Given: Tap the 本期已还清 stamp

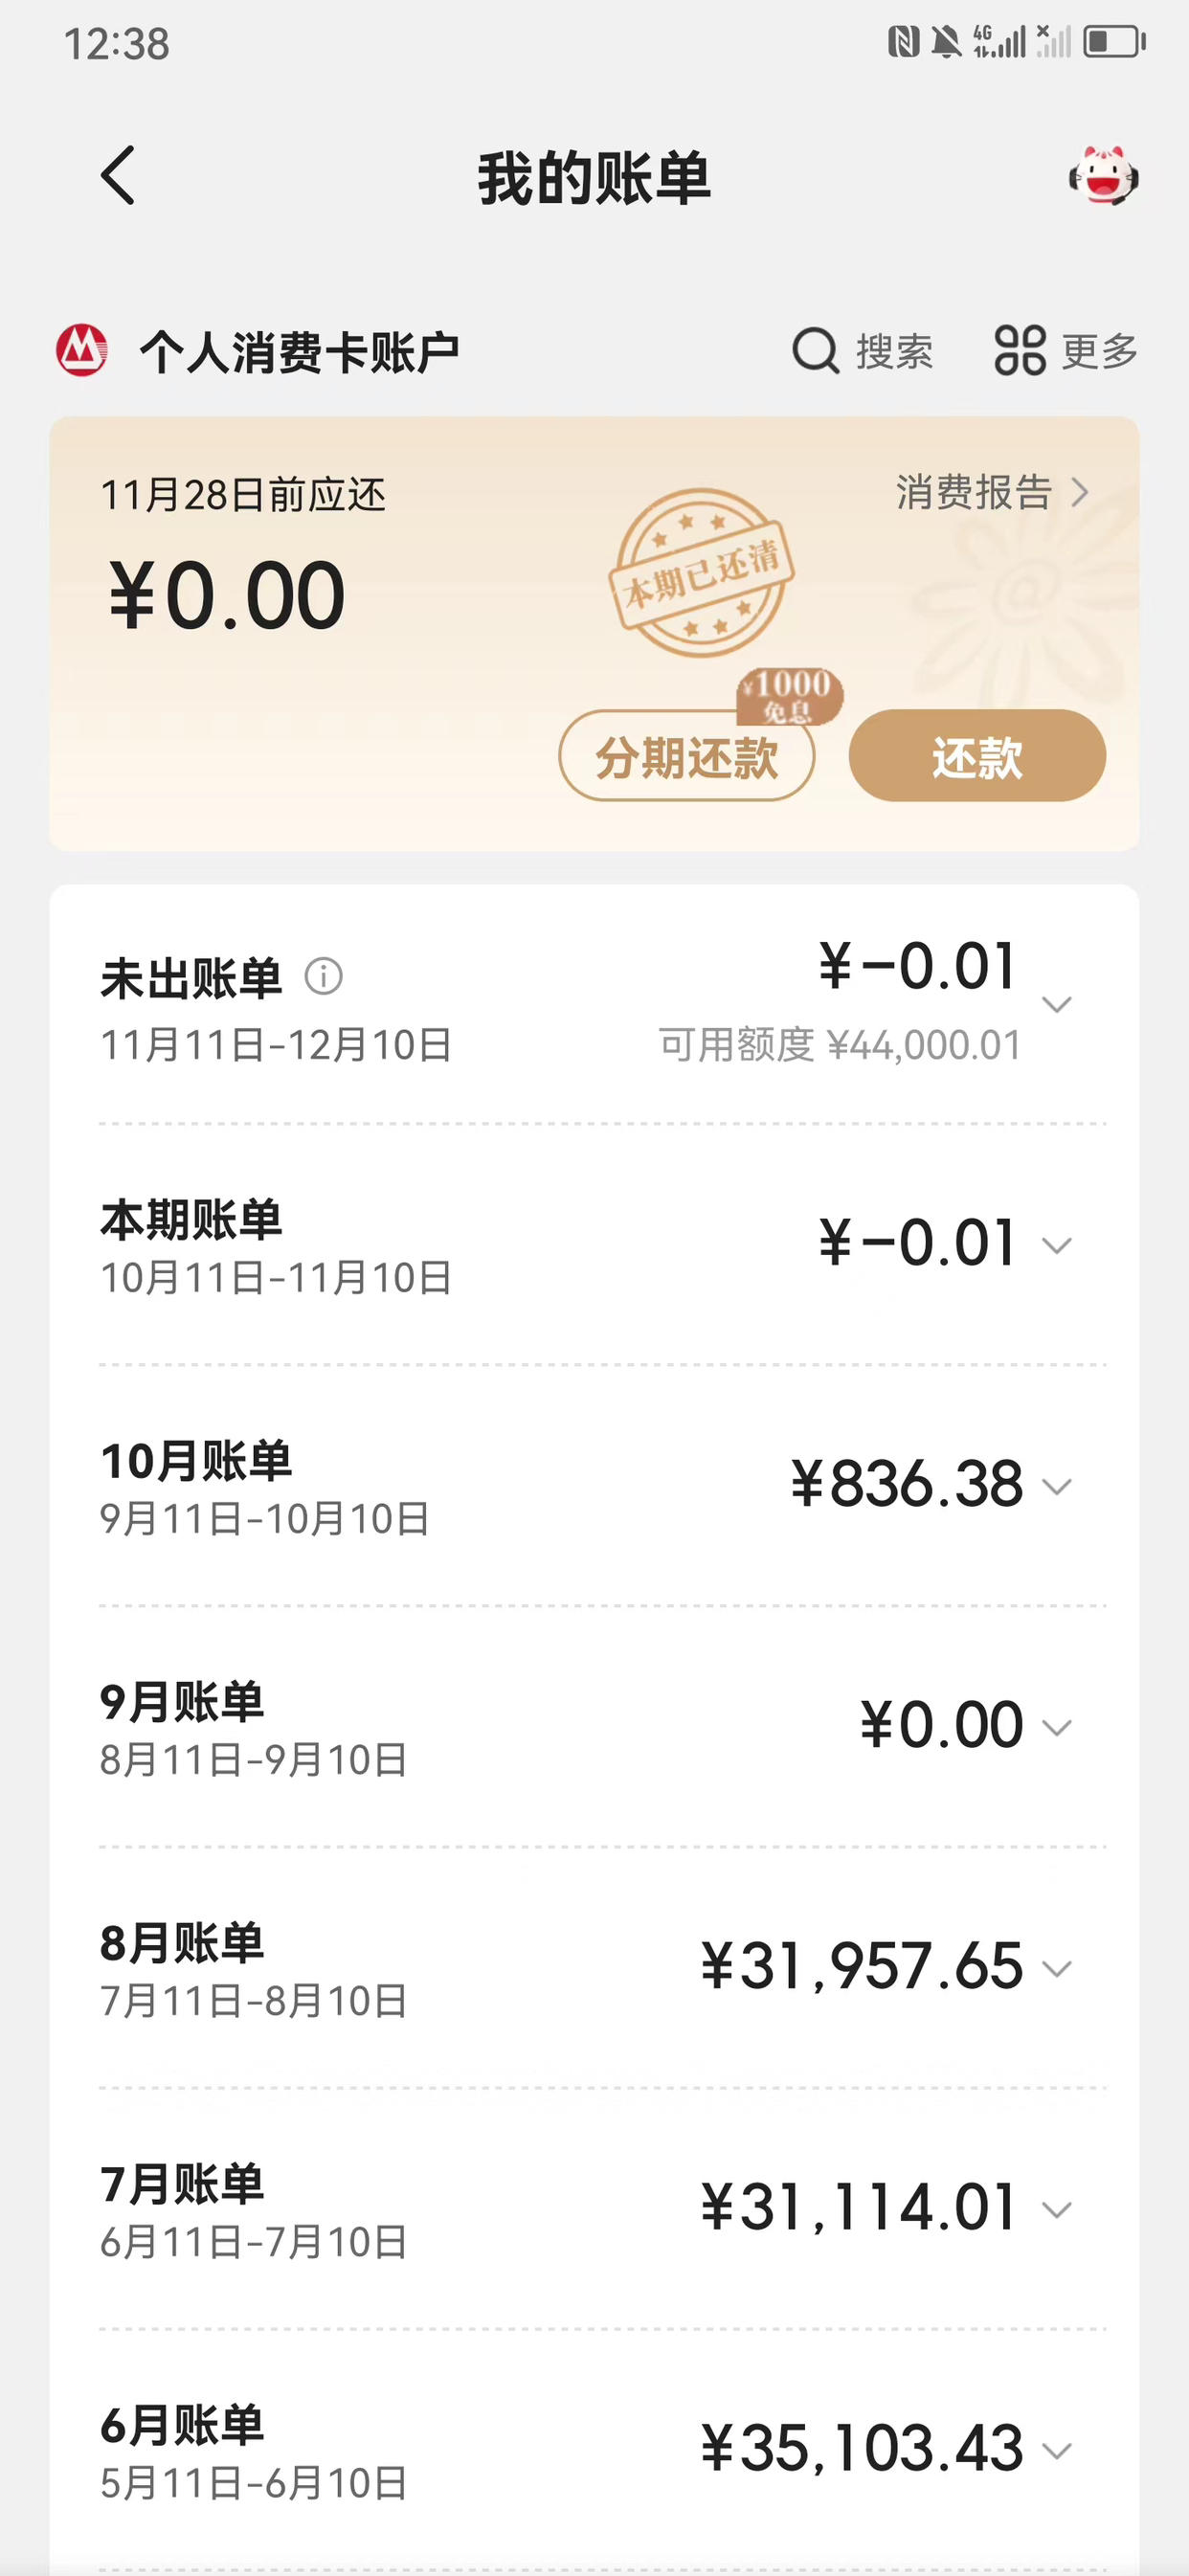Looking at the screenshot, I should pyautogui.click(x=701, y=572).
